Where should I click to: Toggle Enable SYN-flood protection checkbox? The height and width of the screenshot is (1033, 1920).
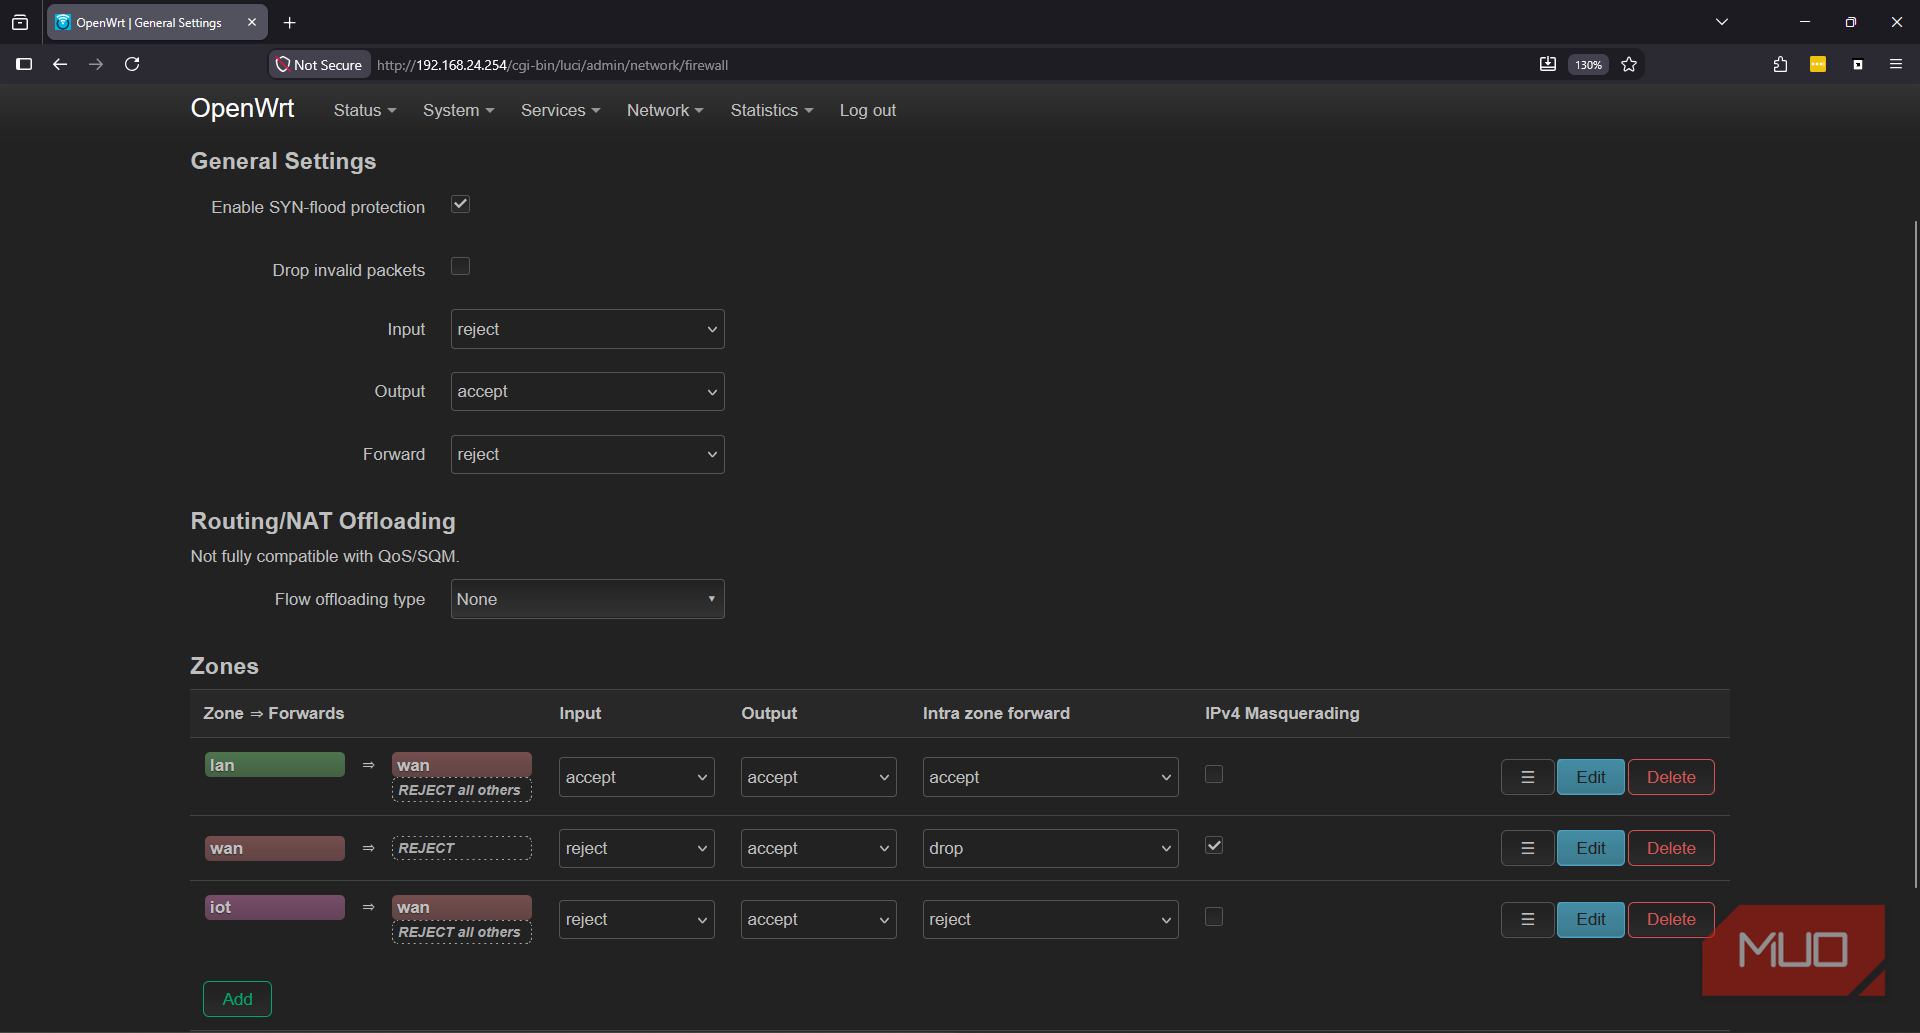pyautogui.click(x=460, y=204)
